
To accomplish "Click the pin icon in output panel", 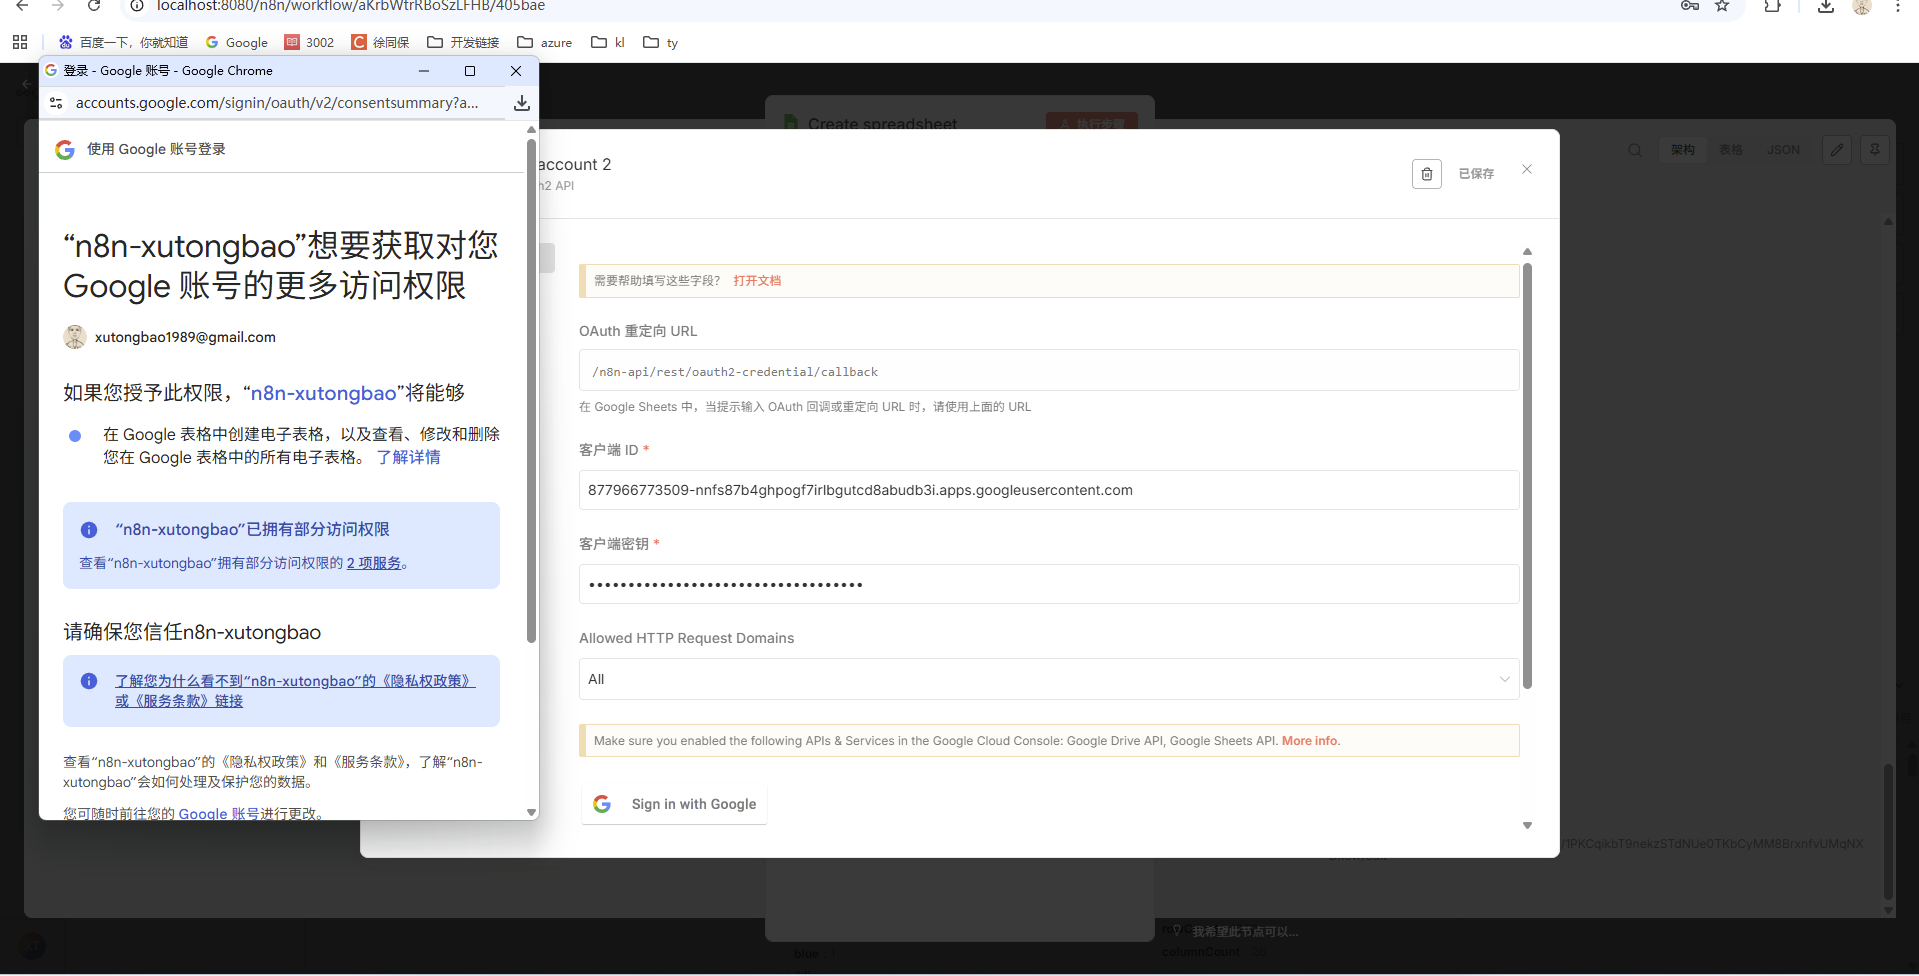I will (1875, 150).
